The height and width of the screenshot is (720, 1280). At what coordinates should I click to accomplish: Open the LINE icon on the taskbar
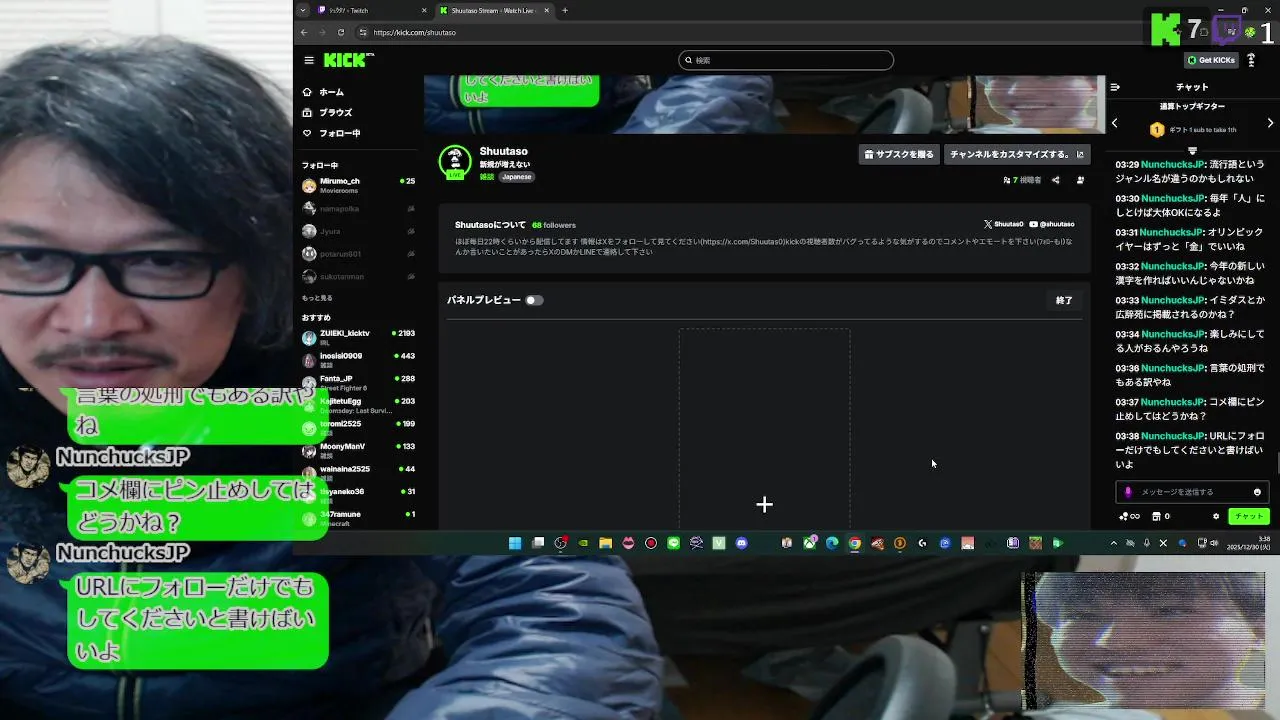pyautogui.click(x=673, y=543)
